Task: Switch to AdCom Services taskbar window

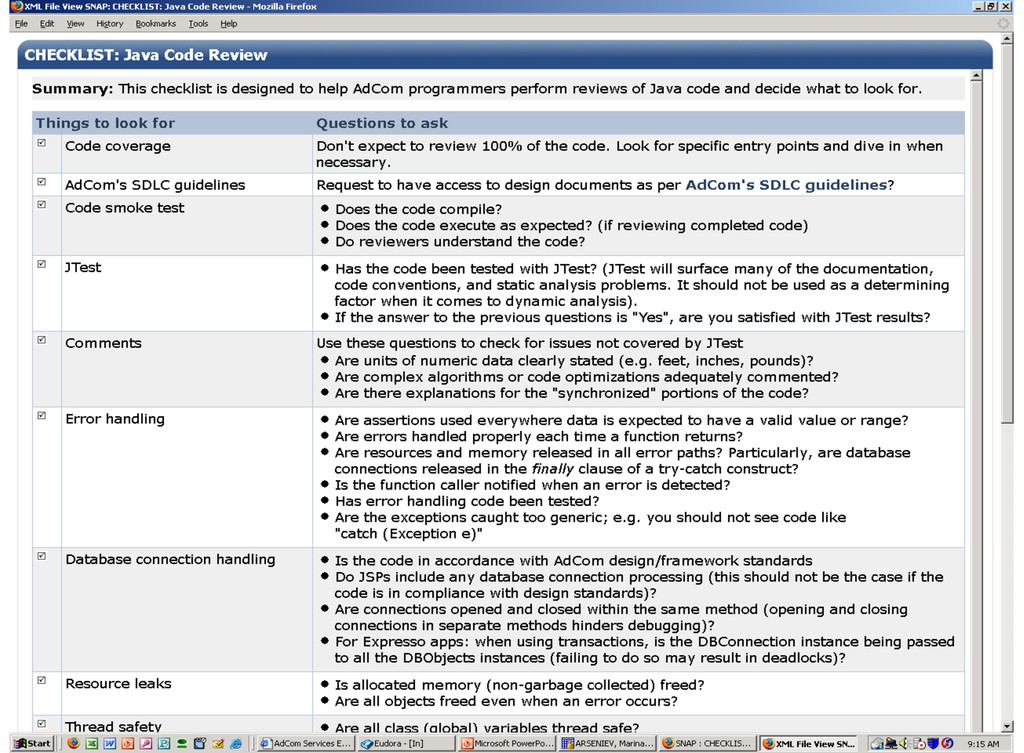Action: click(306, 743)
